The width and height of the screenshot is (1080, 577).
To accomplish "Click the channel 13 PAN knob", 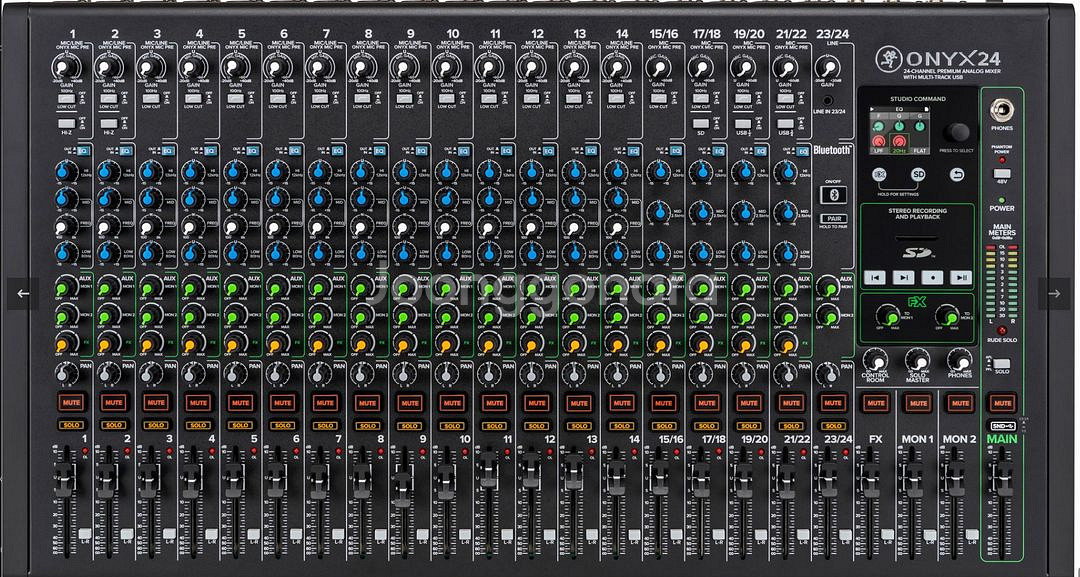I will 574,375.
